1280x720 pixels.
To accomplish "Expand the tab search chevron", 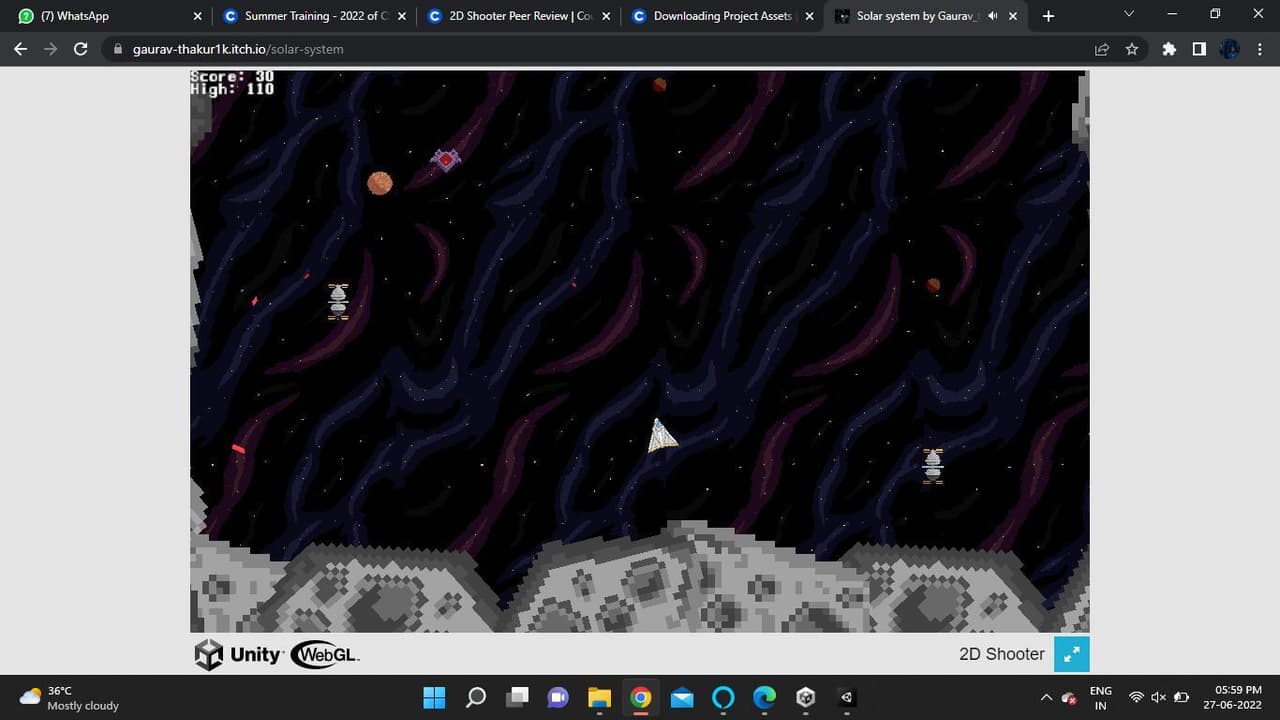I will [1129, 14].
